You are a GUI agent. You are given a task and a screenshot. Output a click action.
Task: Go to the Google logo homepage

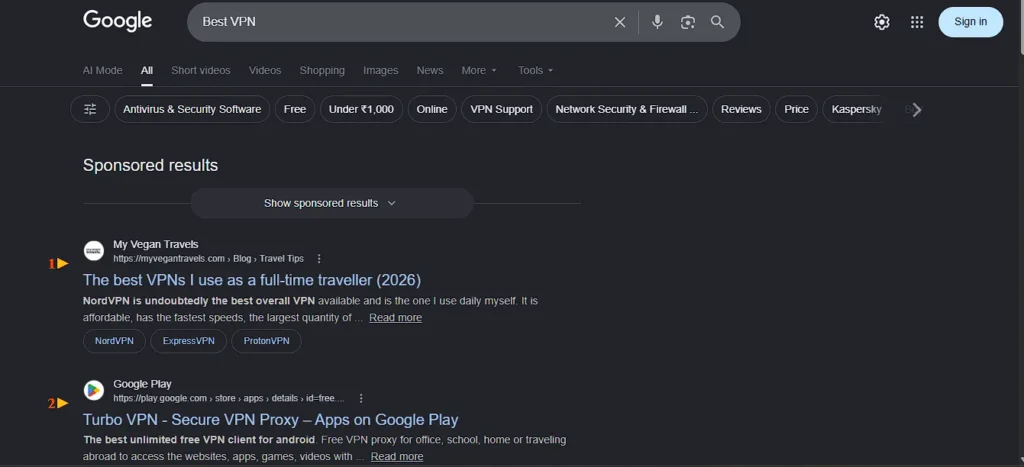point(118,21)
